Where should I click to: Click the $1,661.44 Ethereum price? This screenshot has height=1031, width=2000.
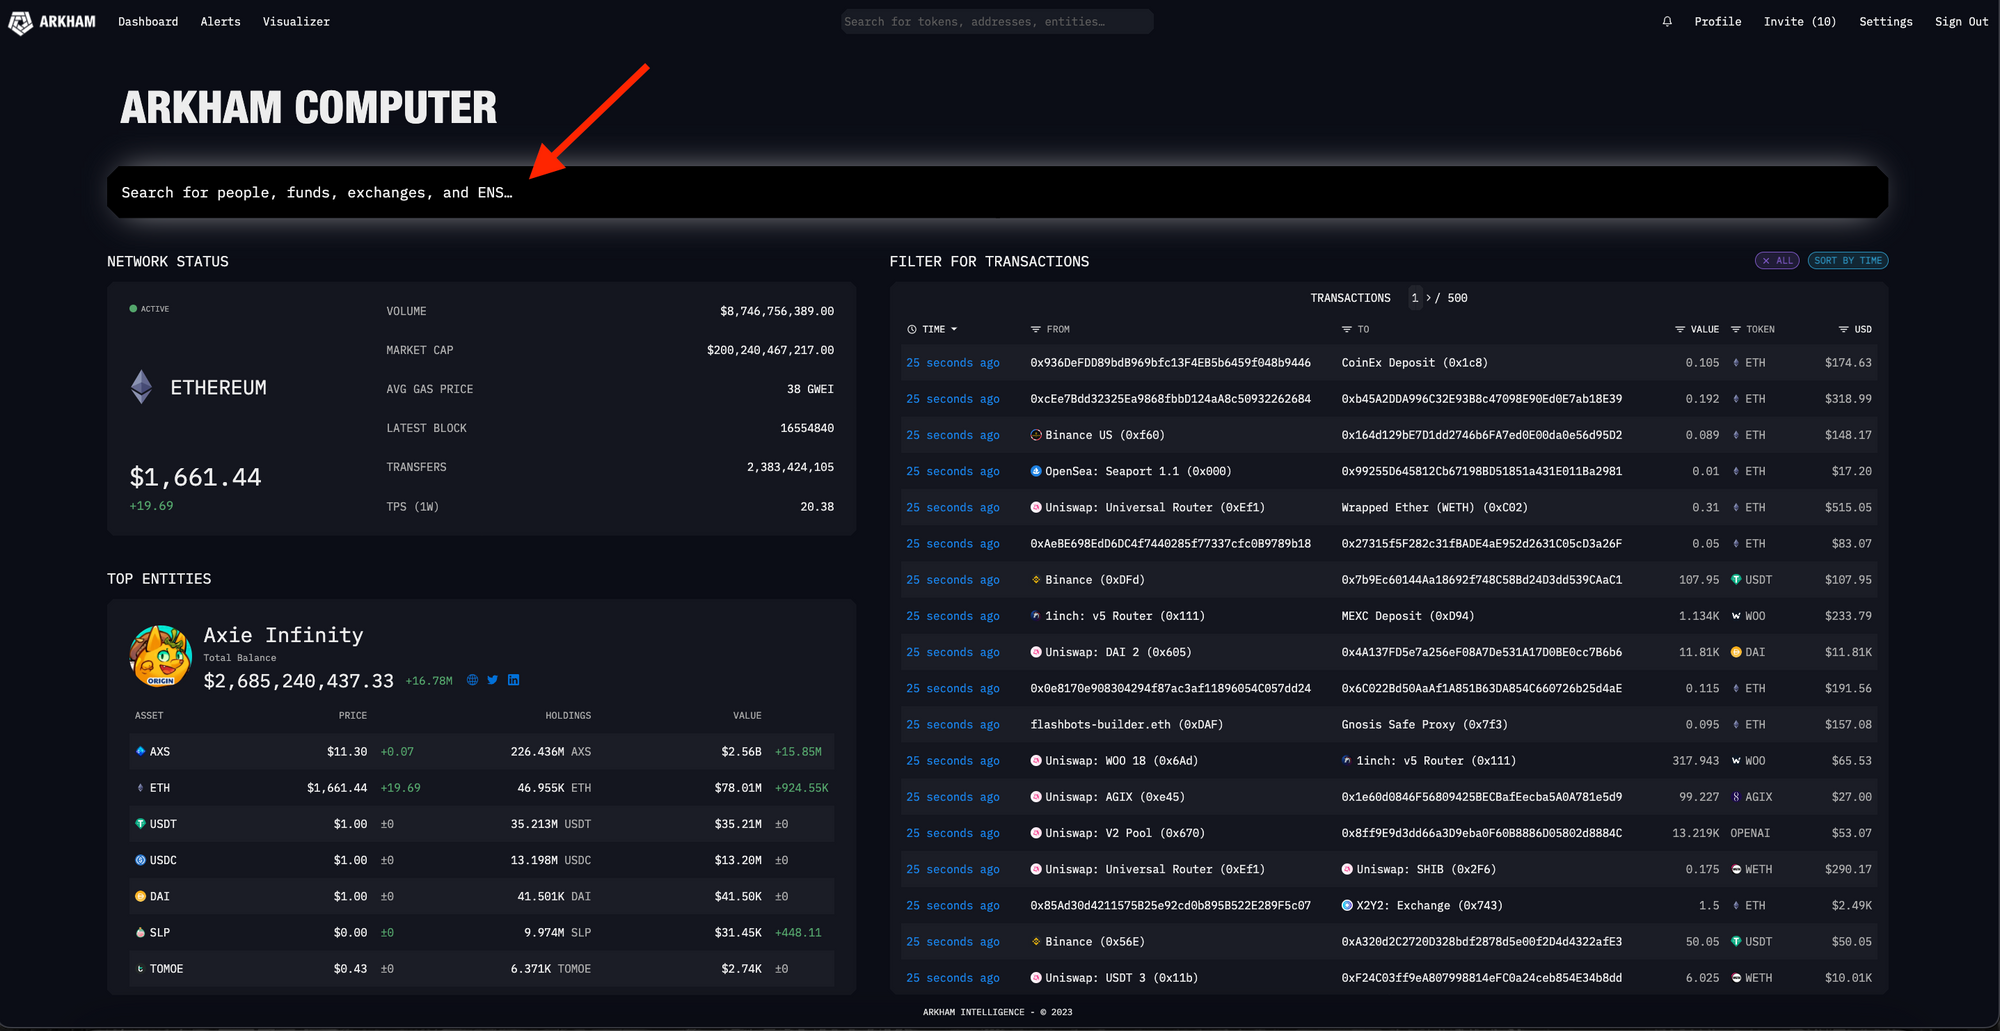pos(195,477)
